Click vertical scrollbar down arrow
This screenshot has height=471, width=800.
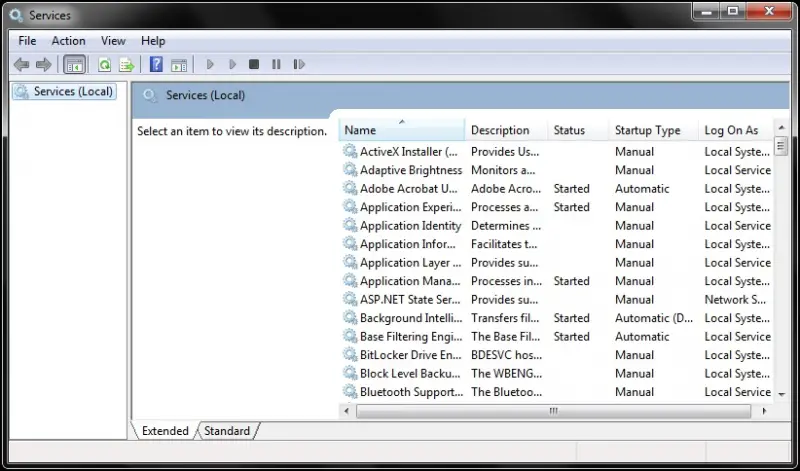pos(781,394)
